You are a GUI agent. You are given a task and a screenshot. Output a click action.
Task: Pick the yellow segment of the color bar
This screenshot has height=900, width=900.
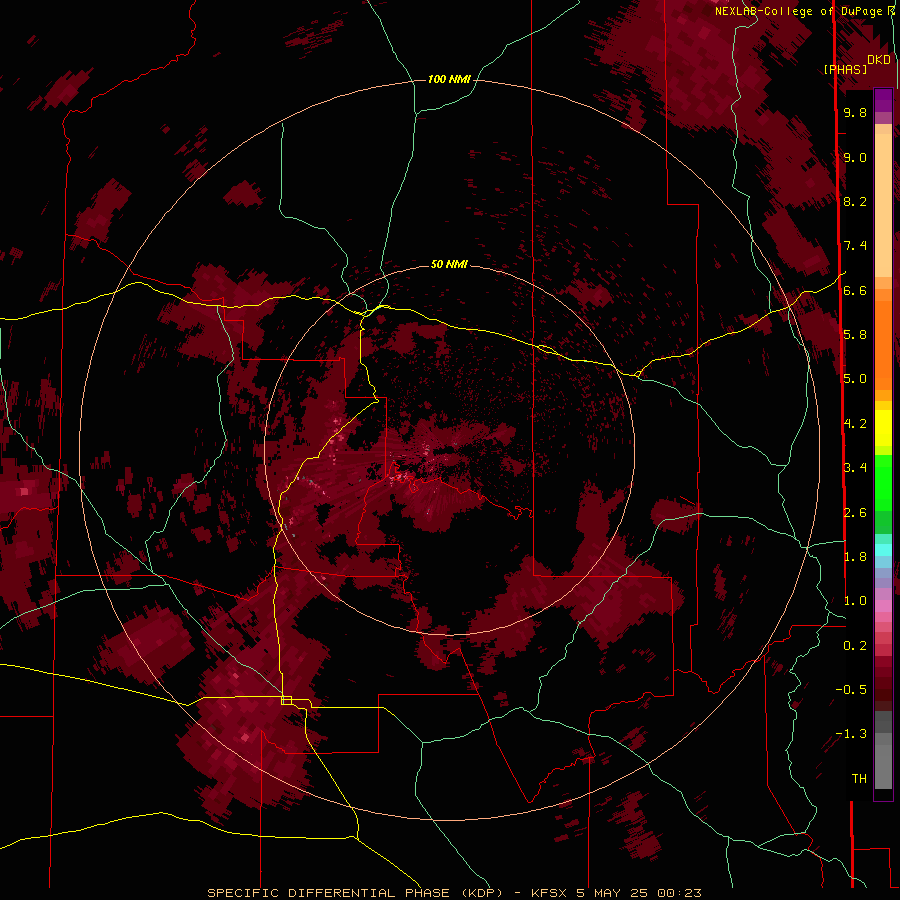point(883,428)
